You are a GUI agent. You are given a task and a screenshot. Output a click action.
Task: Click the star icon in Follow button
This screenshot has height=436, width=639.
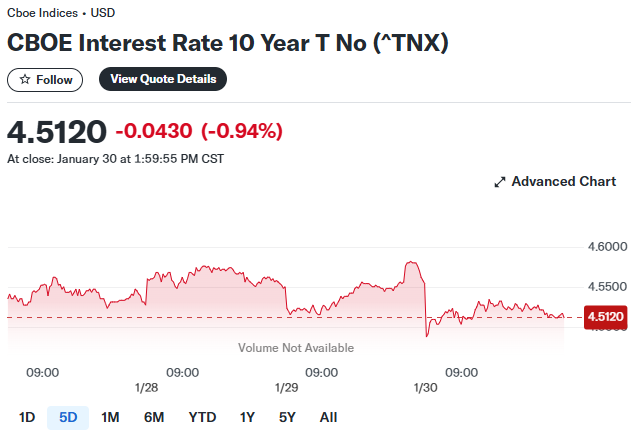pos(25,80)
